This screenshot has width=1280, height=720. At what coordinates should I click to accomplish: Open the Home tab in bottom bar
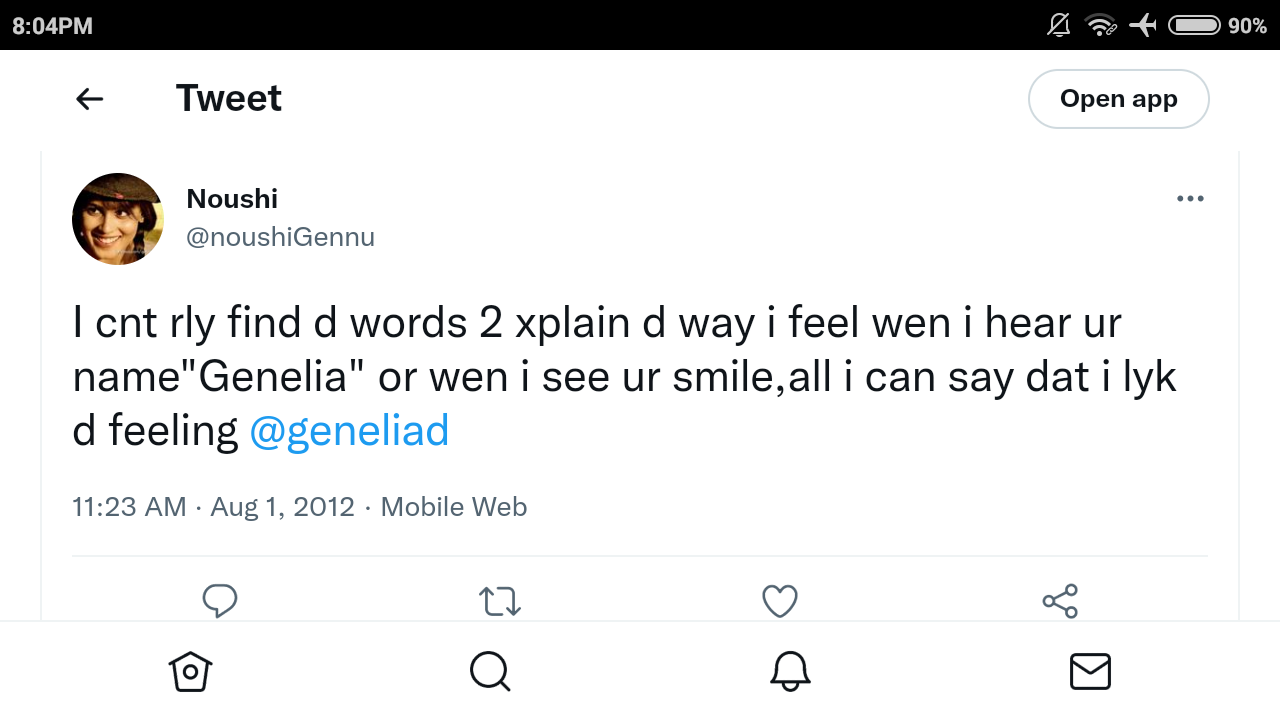(x=190, y=671)
